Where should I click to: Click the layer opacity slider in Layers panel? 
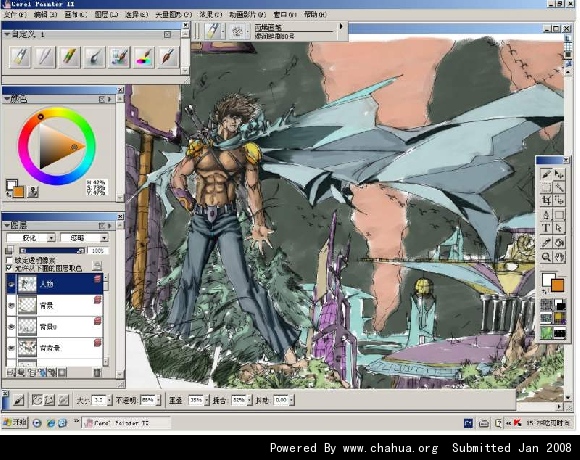tap(52, 251)
